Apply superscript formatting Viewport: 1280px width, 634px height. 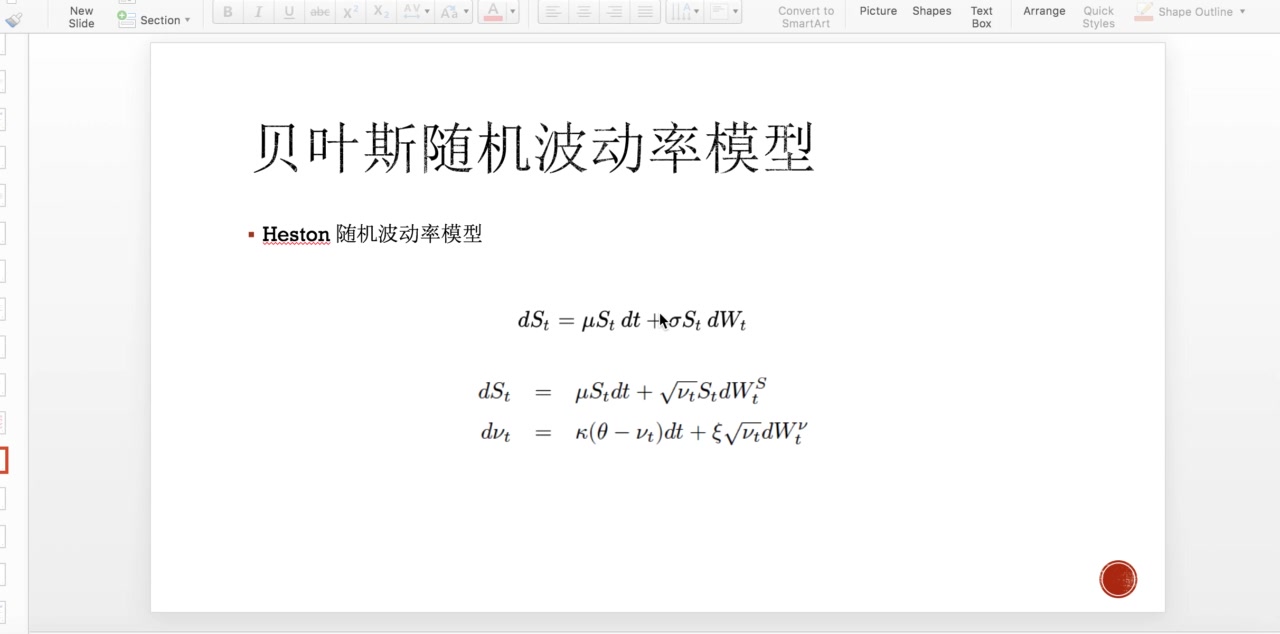[x=349, y=11]
